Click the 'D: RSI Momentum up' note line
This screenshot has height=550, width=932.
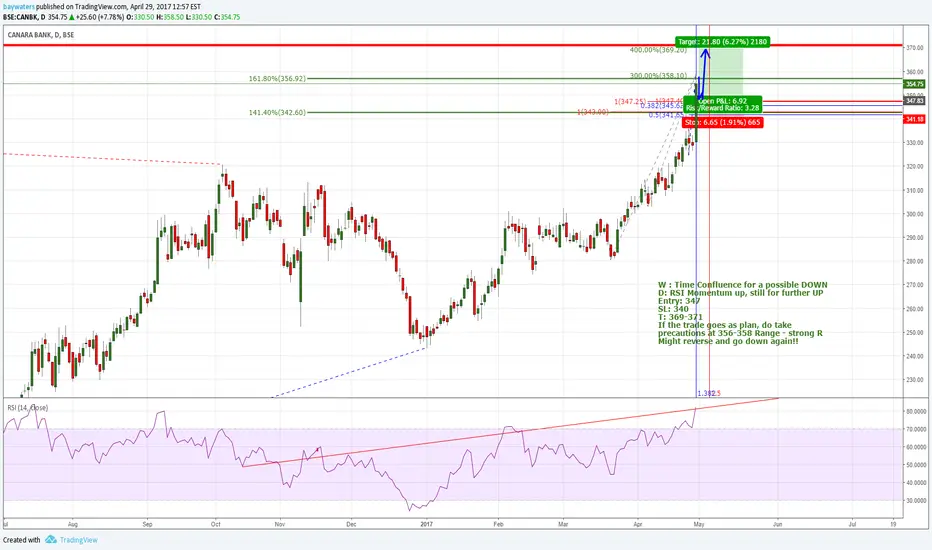click(741, 293)
